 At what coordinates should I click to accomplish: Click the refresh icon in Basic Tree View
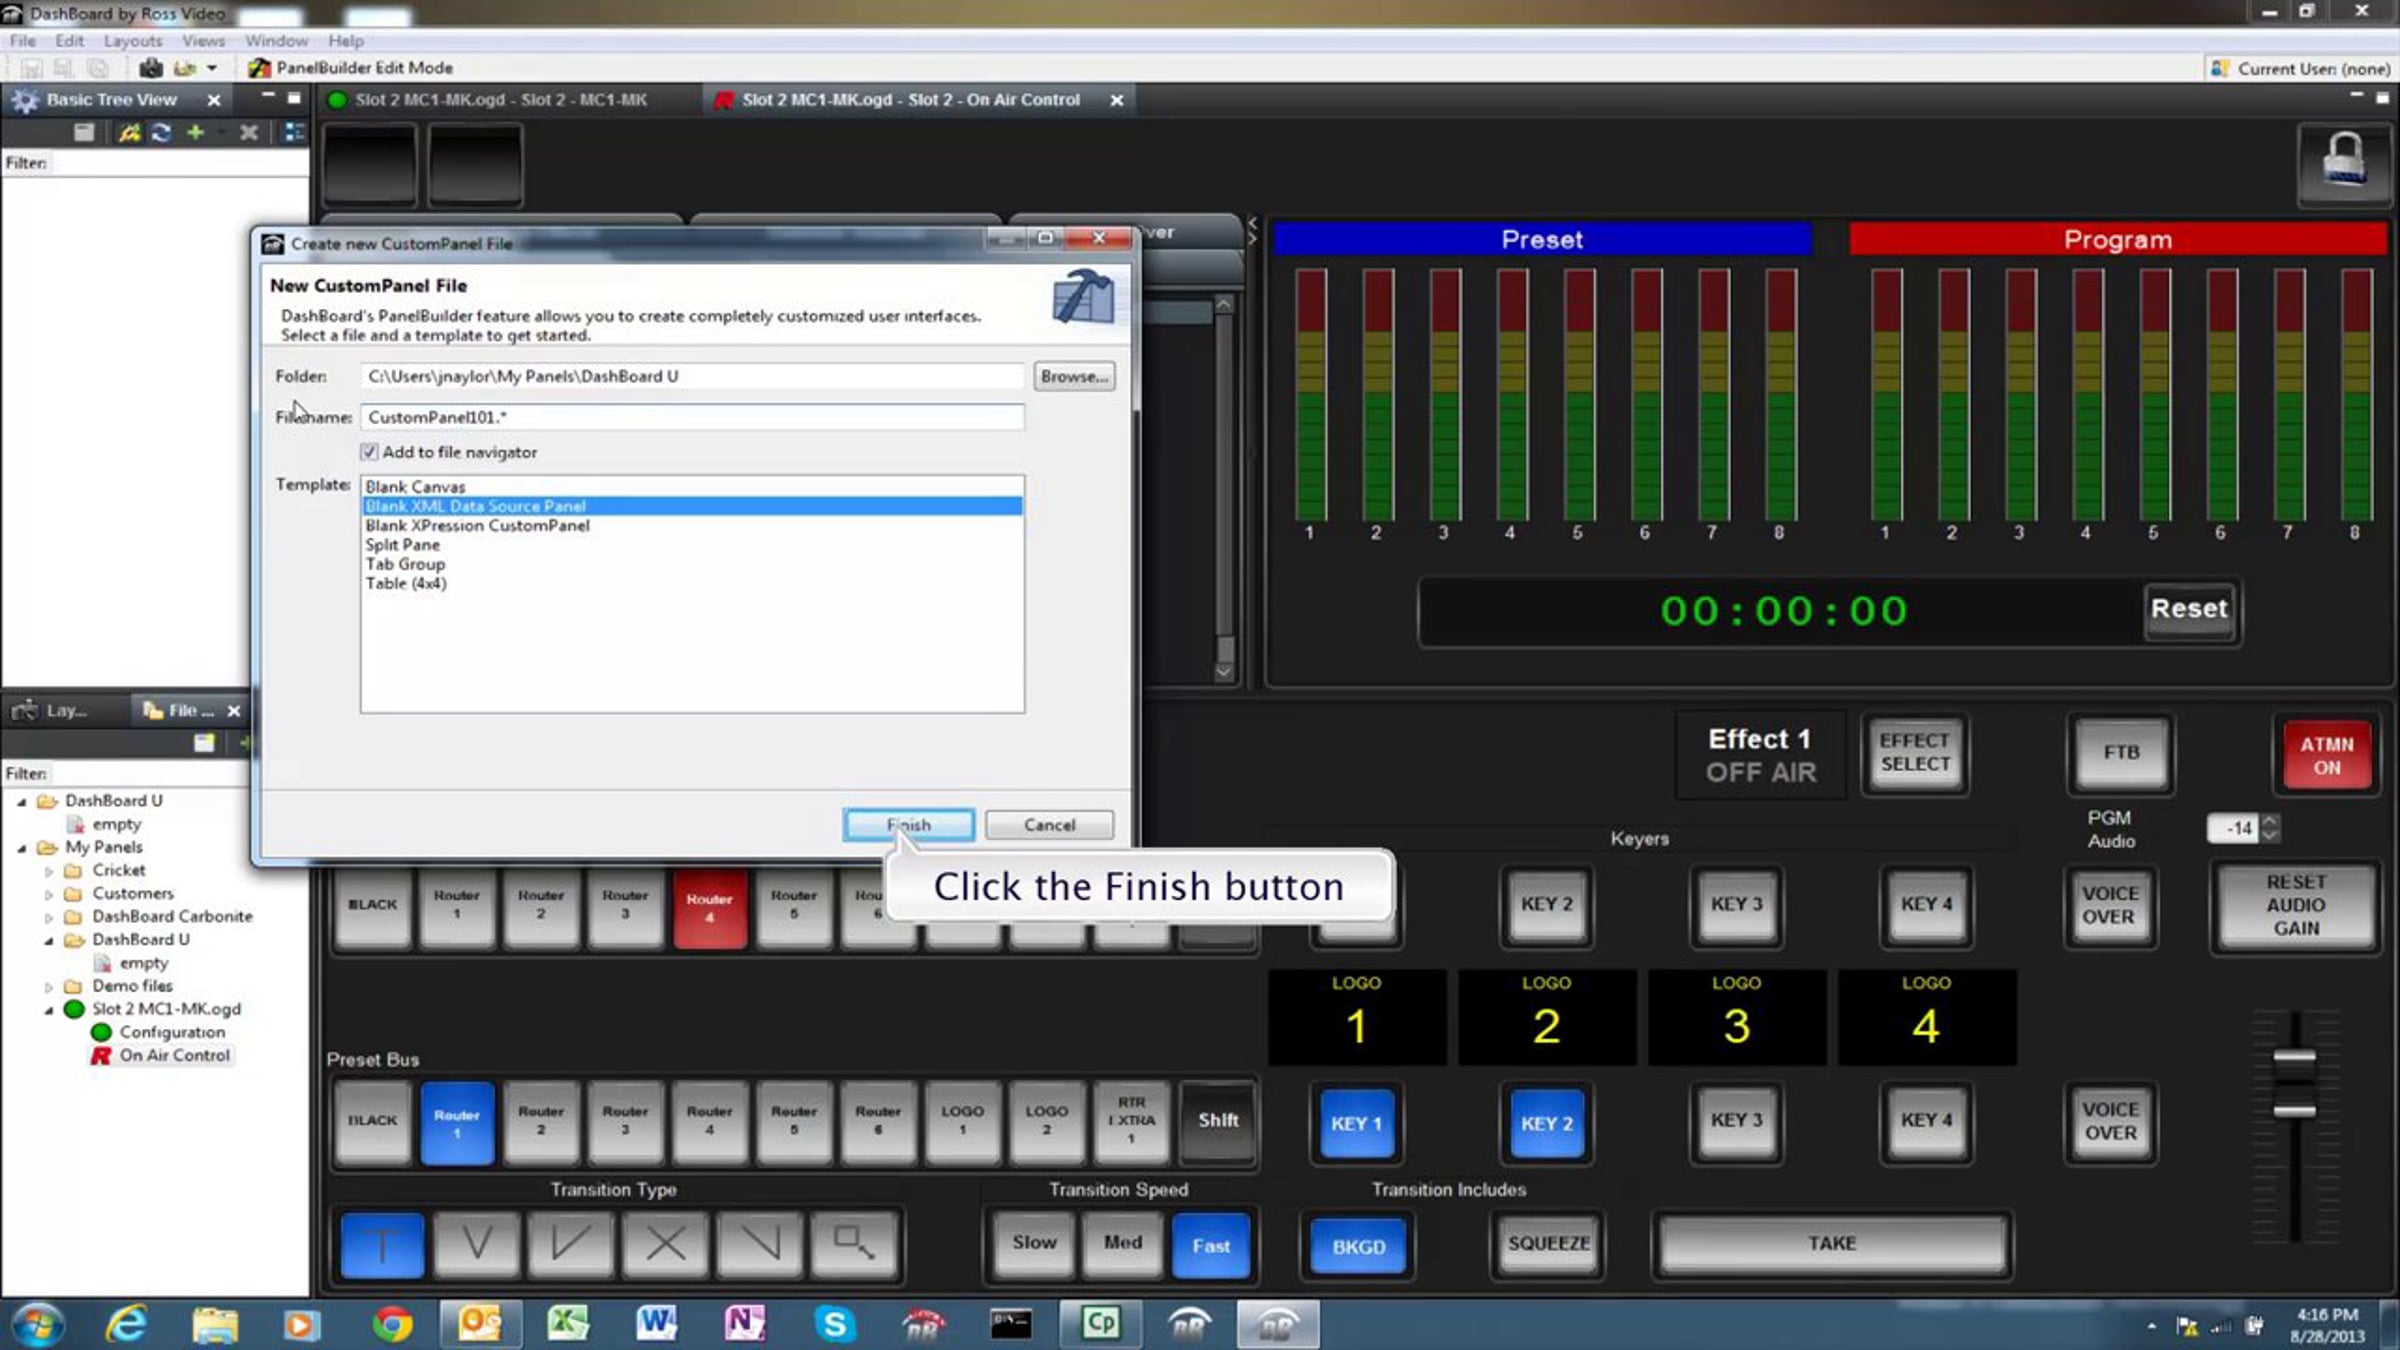click(x=160, y=132)
